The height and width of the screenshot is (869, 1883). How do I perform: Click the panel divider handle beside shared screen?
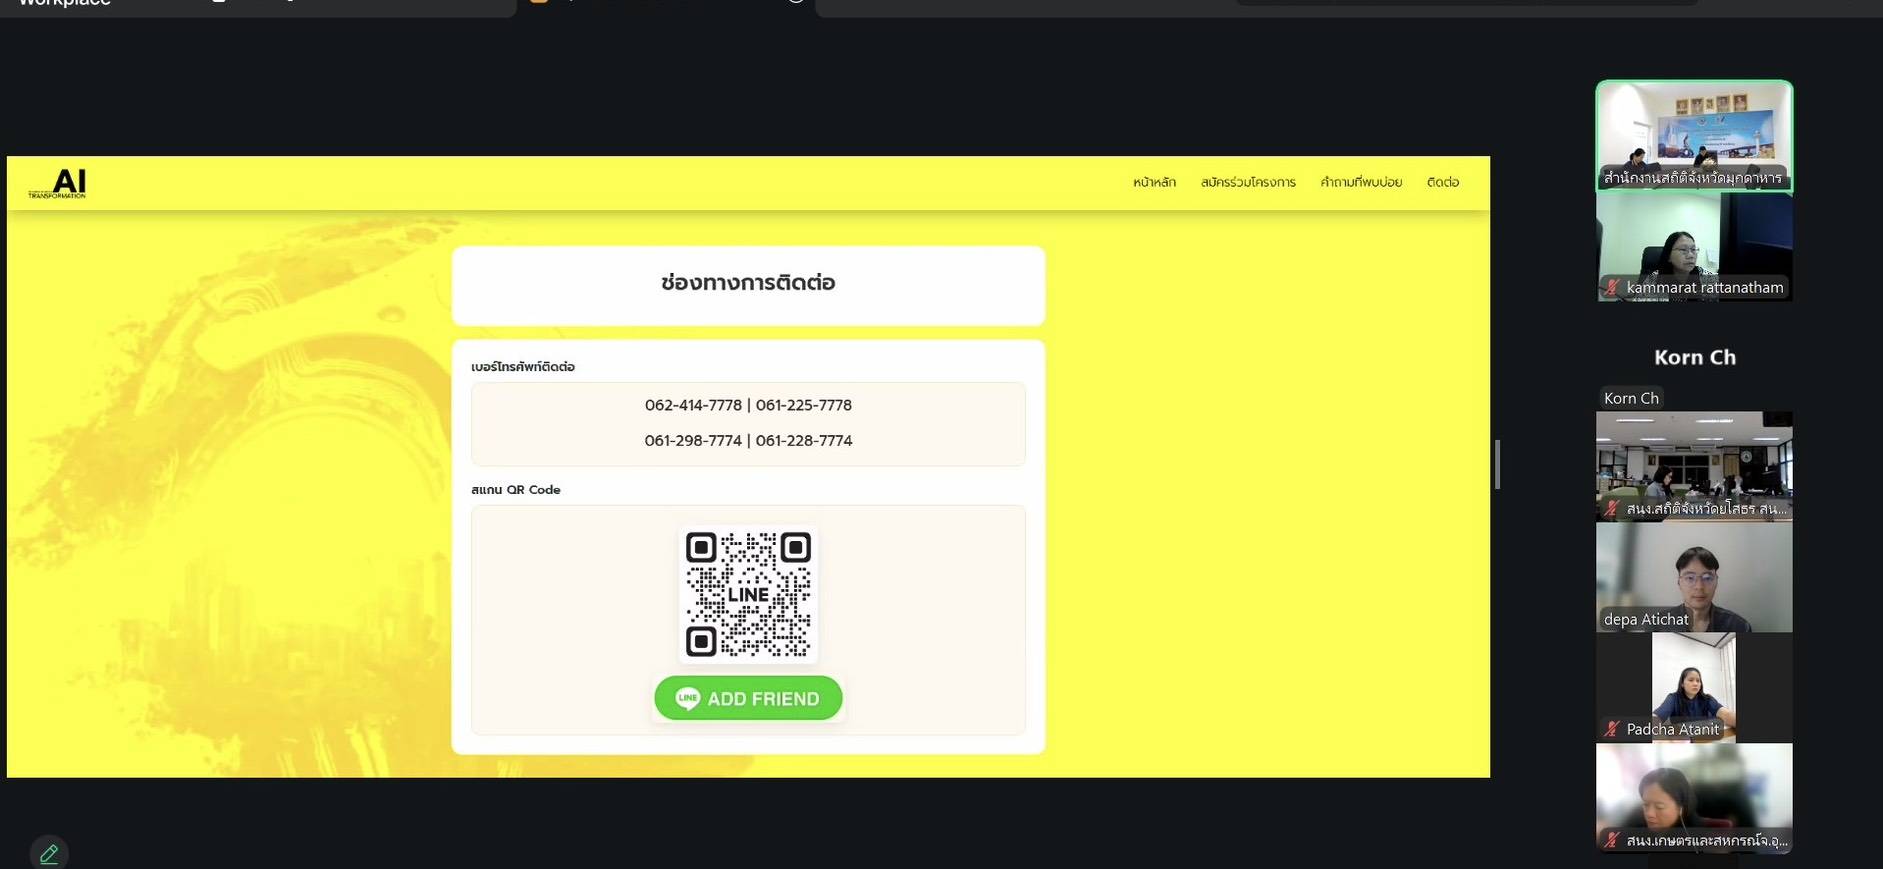[x=1497, y=464]
